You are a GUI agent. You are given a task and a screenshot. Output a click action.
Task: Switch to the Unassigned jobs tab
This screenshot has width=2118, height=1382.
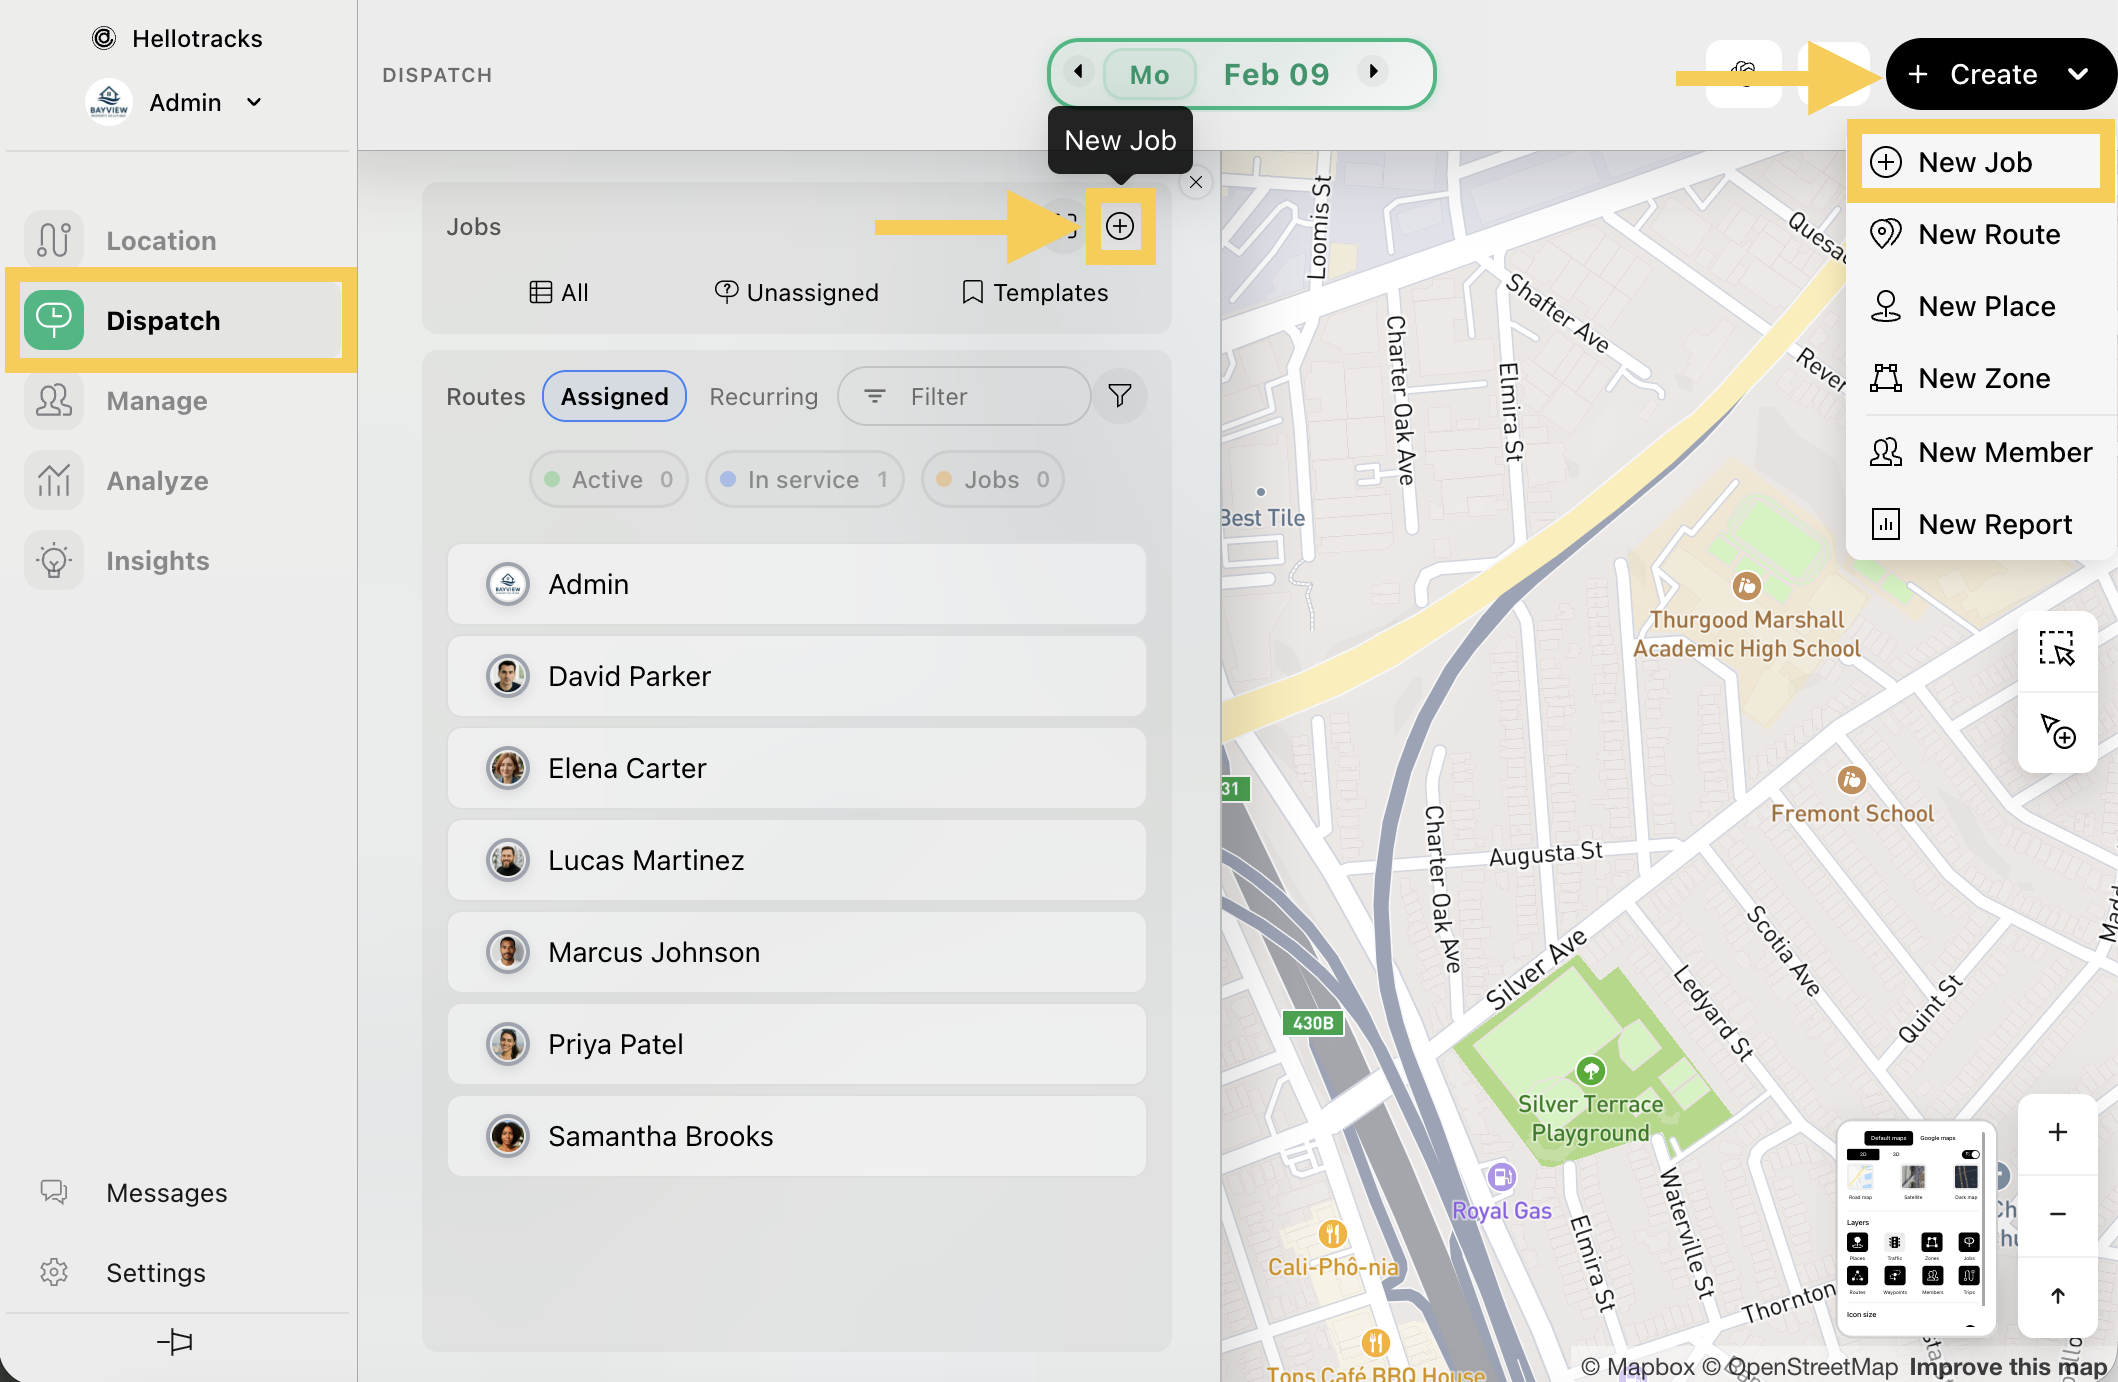coord(797,292)
